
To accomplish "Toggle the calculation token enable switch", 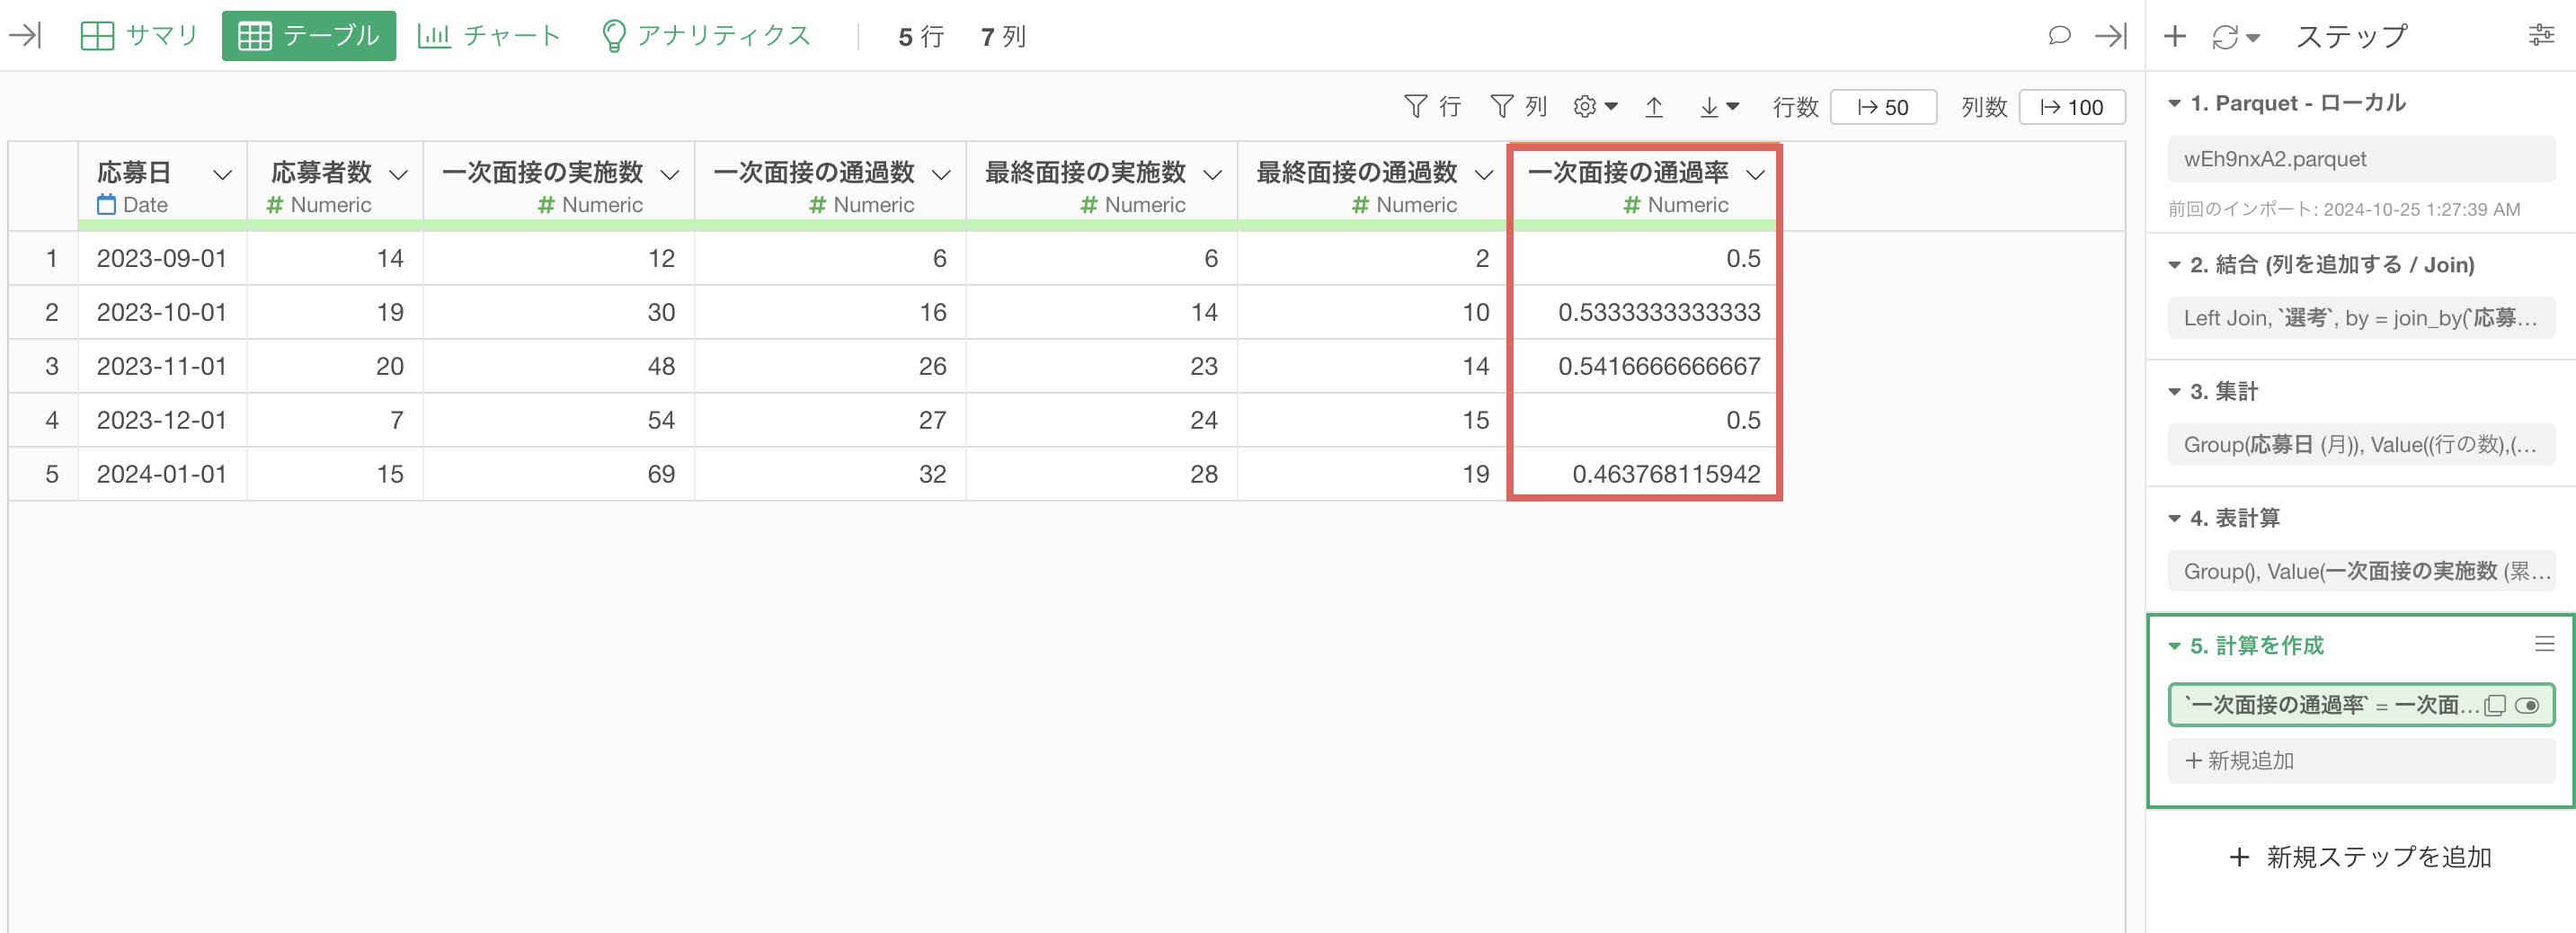I will coord(2527,706).
